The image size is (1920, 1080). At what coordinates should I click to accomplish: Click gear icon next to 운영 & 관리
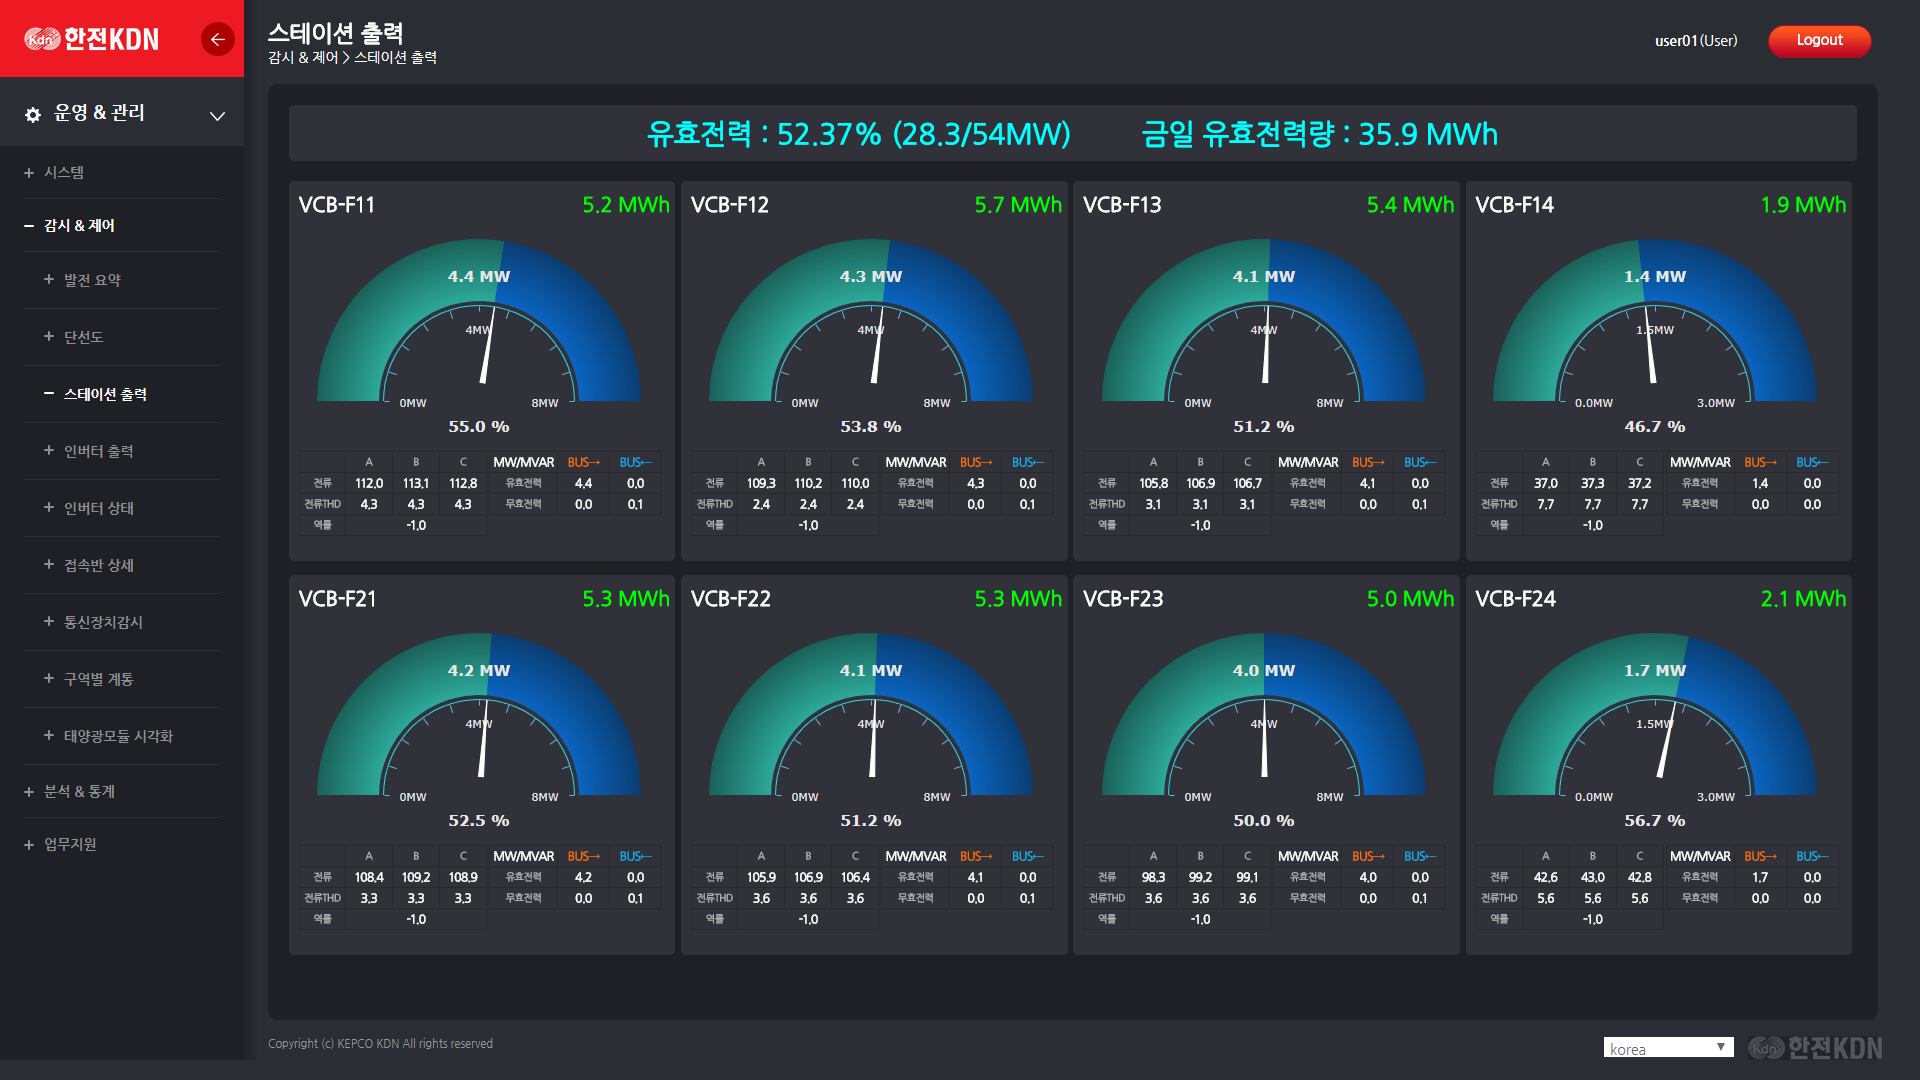(33, 114)
